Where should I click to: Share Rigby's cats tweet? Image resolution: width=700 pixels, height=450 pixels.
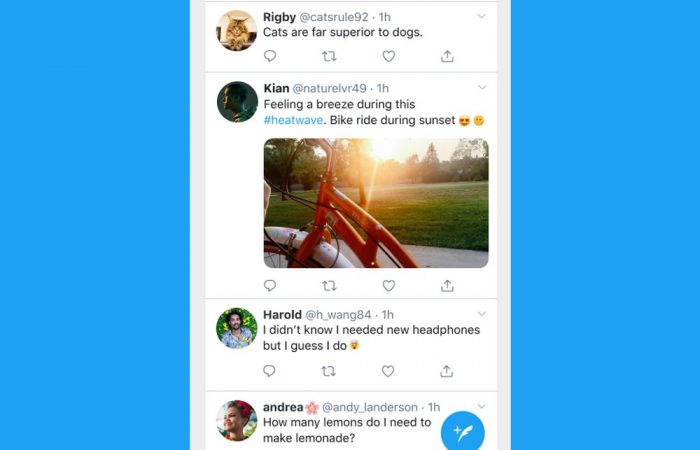447,57
